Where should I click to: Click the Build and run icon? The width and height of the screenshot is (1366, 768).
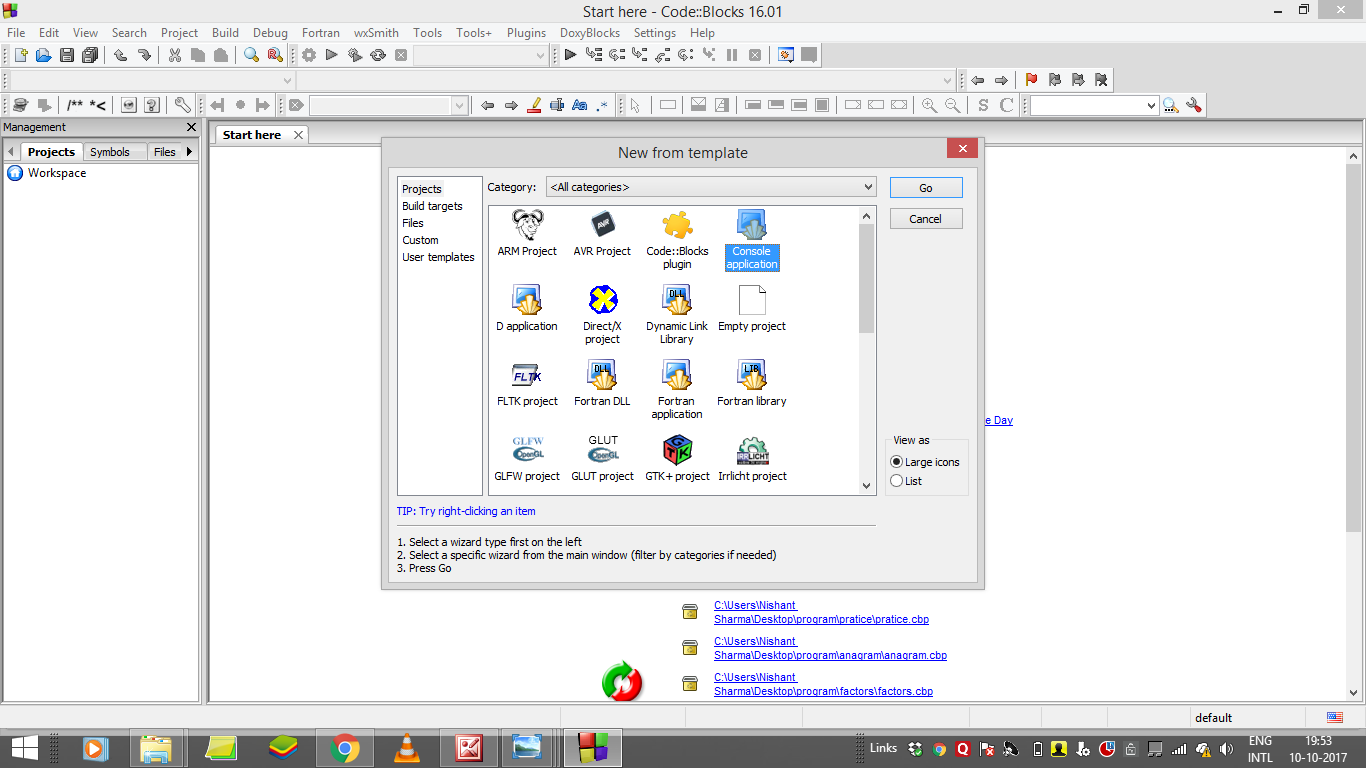pyautogui.click(x=355, y=55)
